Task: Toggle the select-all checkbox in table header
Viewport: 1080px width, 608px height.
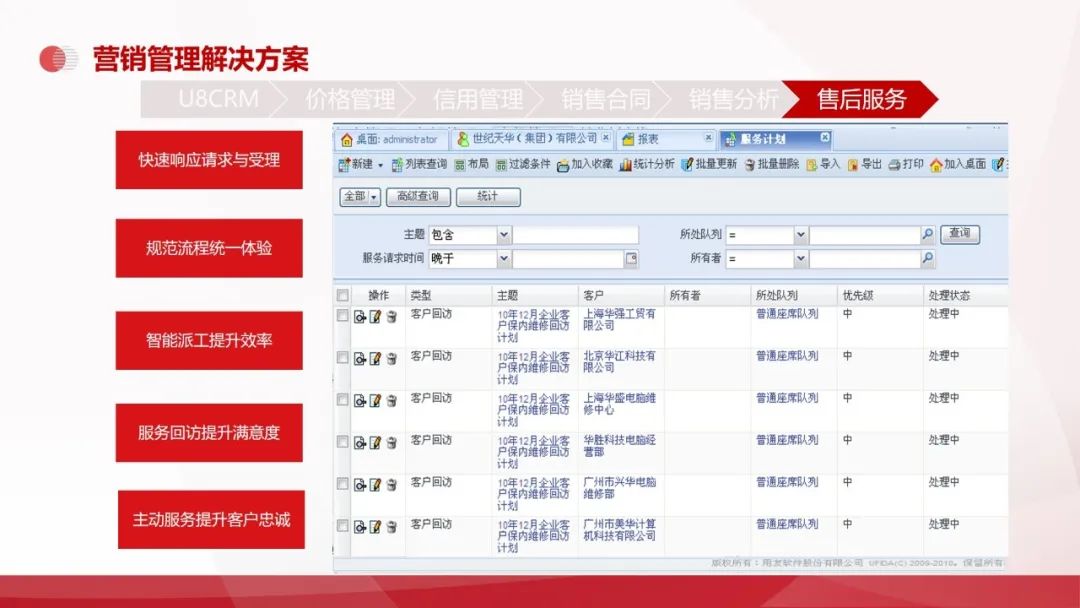Action: (342, 295)
